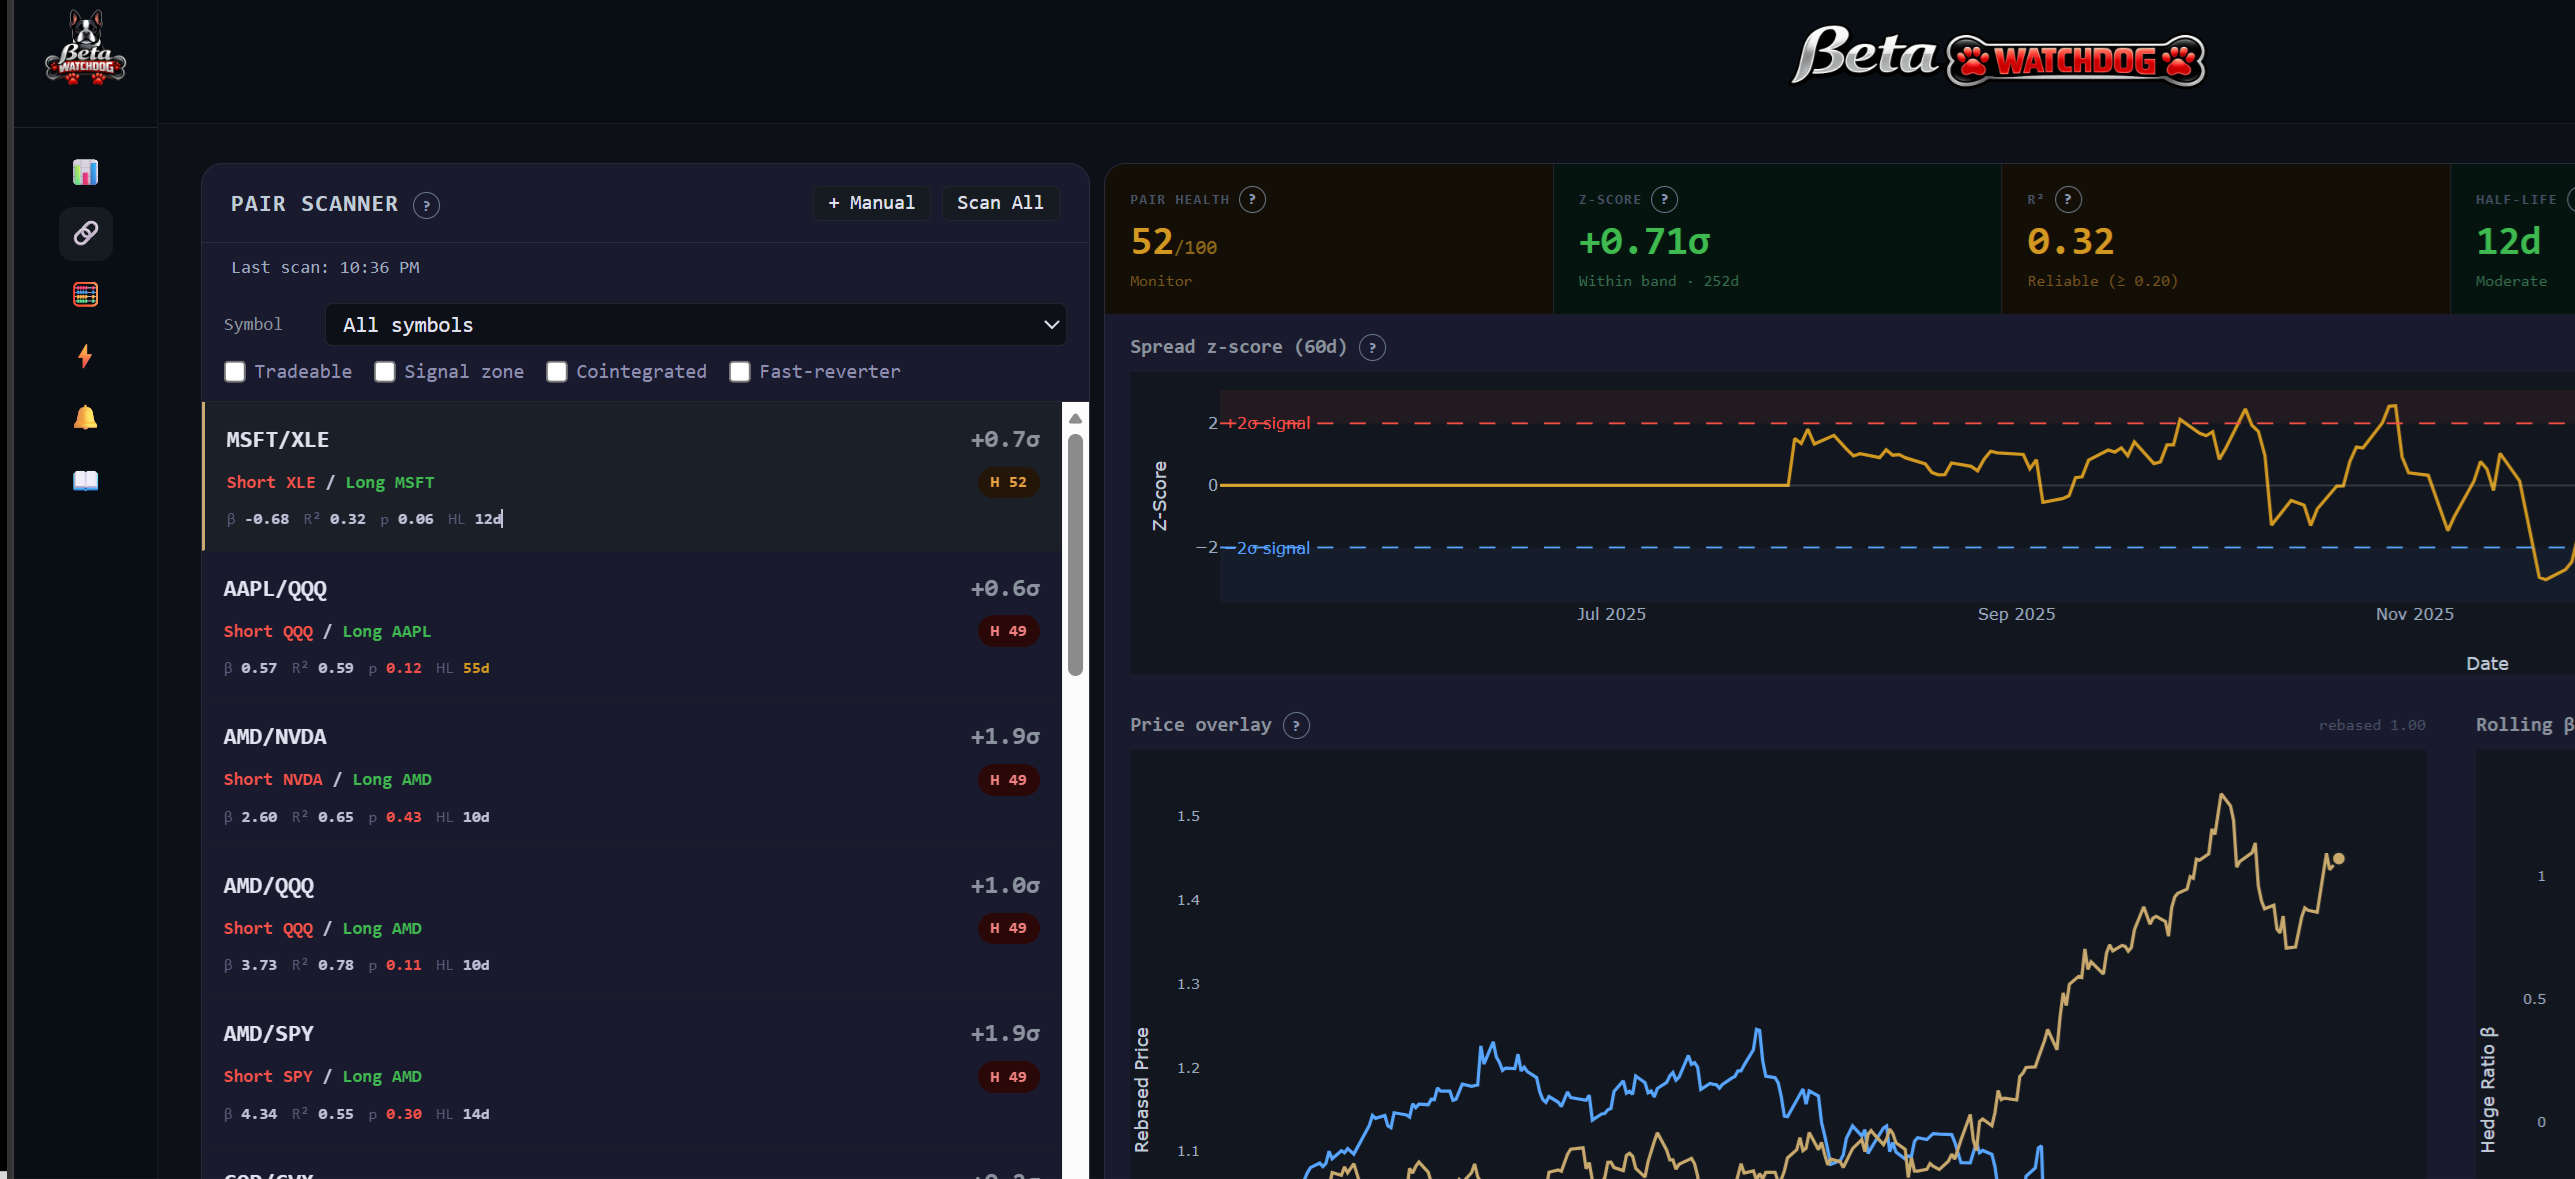2575x1179 pixels.
Task: Enable the Tradeable filter checkbox
Action: [235, 372]
